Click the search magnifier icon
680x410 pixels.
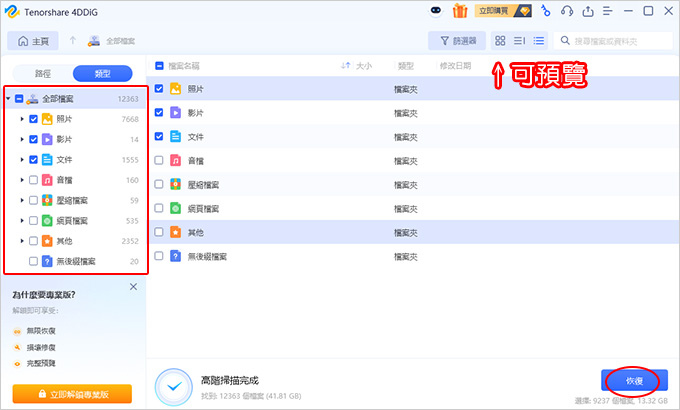(x=565, y=41)
